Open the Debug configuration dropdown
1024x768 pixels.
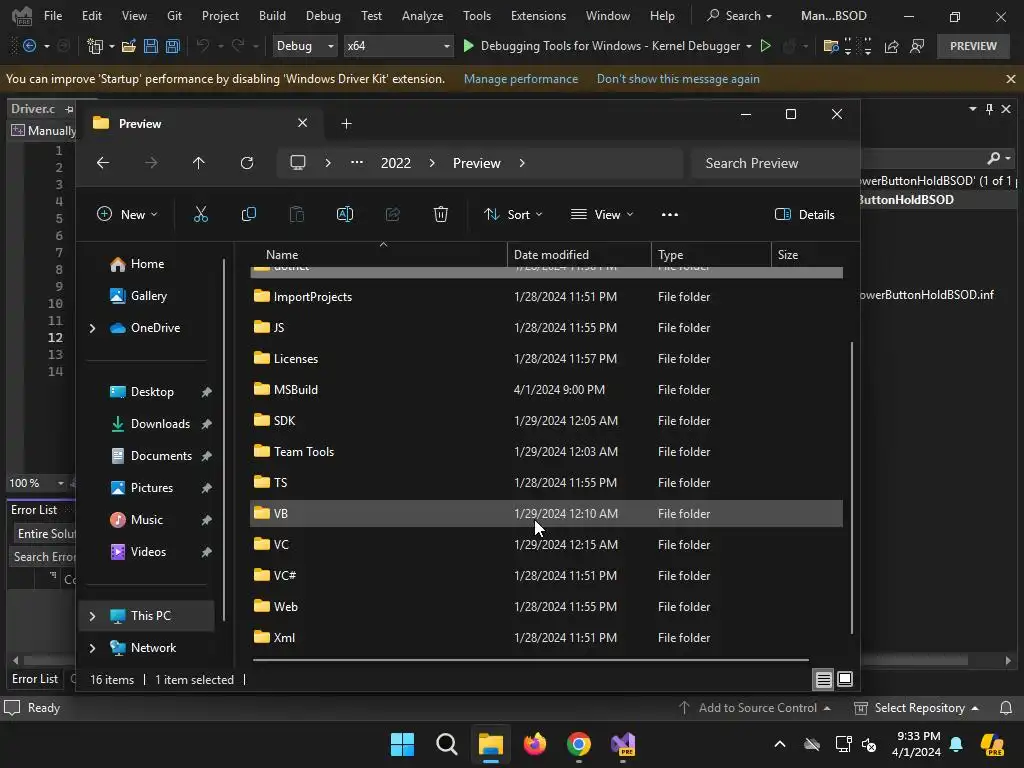pyautogui.click(x=305, y=46)
